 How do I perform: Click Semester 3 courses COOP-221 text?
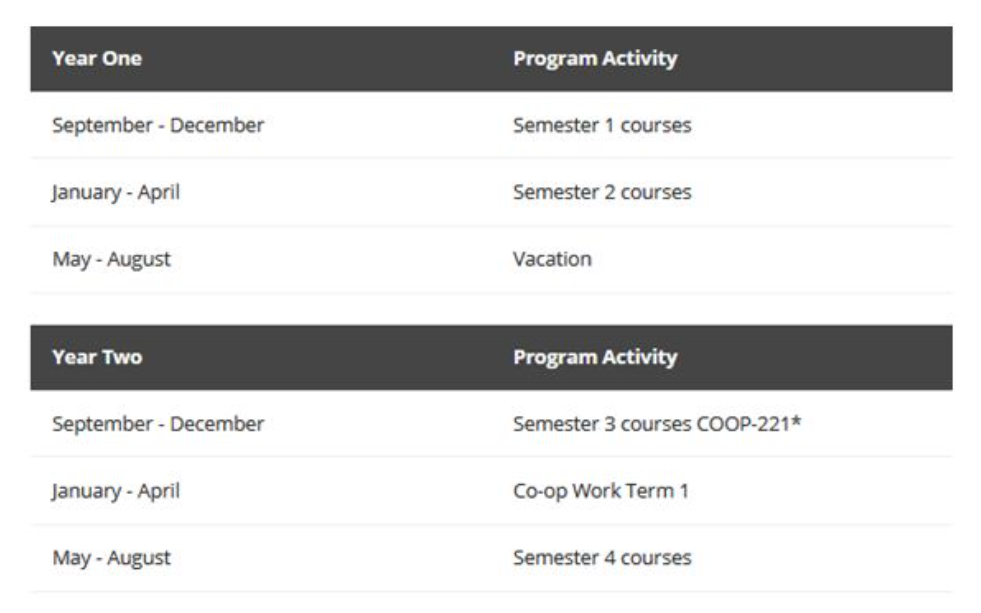click(x=658, y=424)
